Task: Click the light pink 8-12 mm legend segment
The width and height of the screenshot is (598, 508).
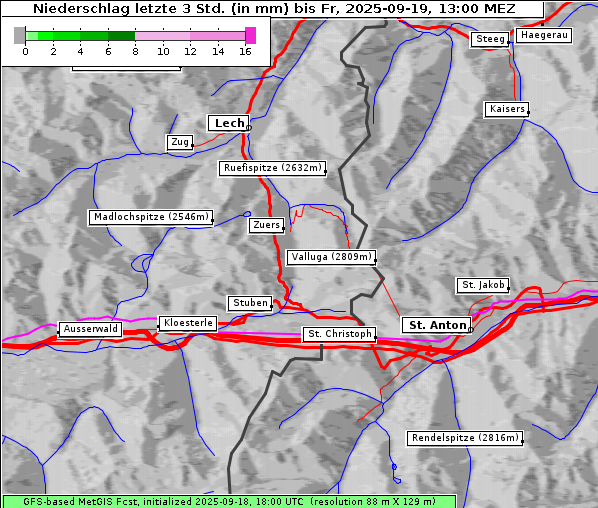Action: click(x=162, y=36)
